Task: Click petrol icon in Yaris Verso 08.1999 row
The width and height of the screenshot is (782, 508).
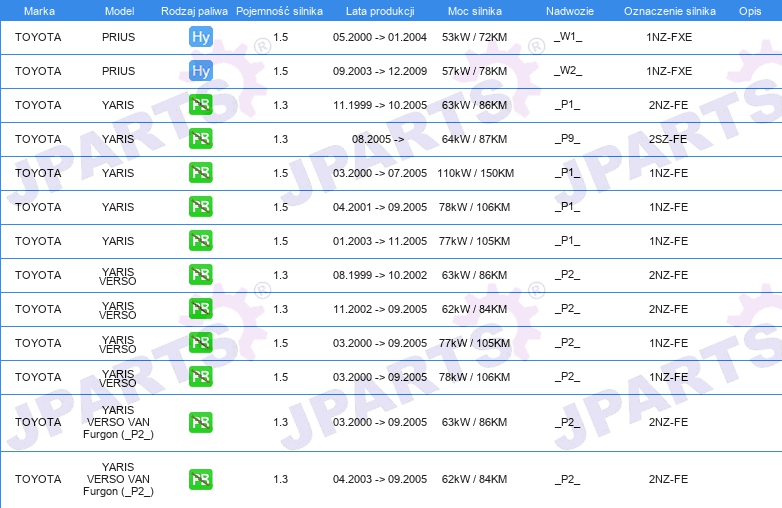Action: [200, 275]
